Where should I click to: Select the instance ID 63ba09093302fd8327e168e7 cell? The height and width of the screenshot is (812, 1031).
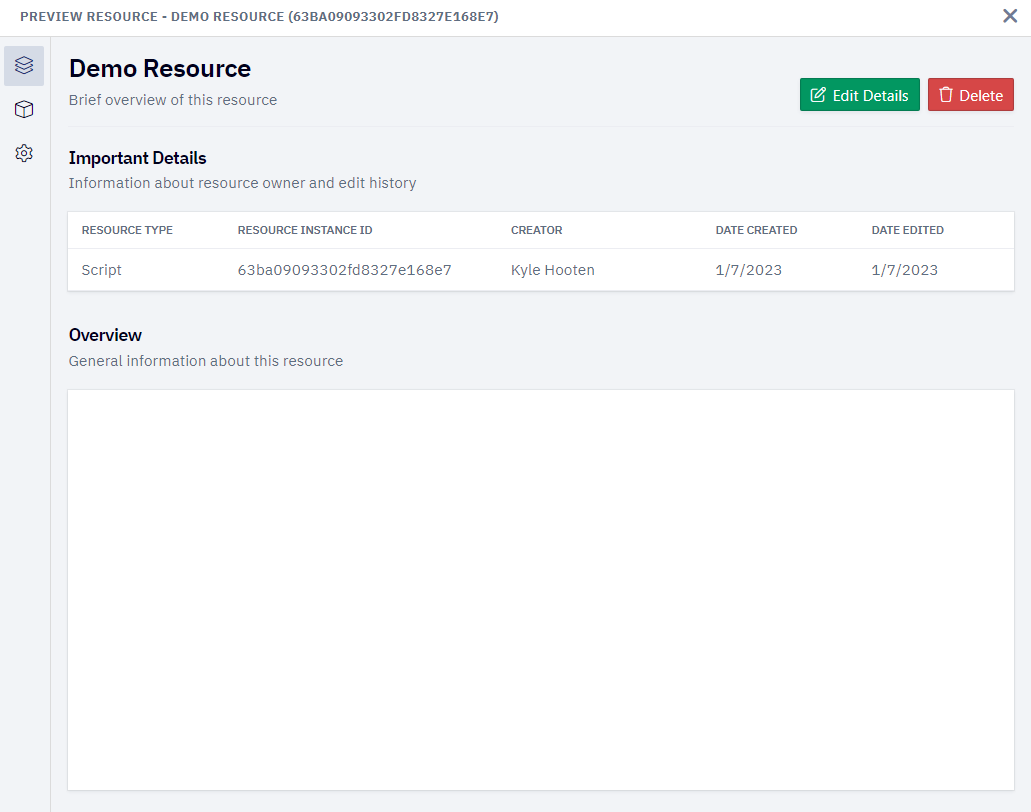pyautogui.click(x=345, y=270)
